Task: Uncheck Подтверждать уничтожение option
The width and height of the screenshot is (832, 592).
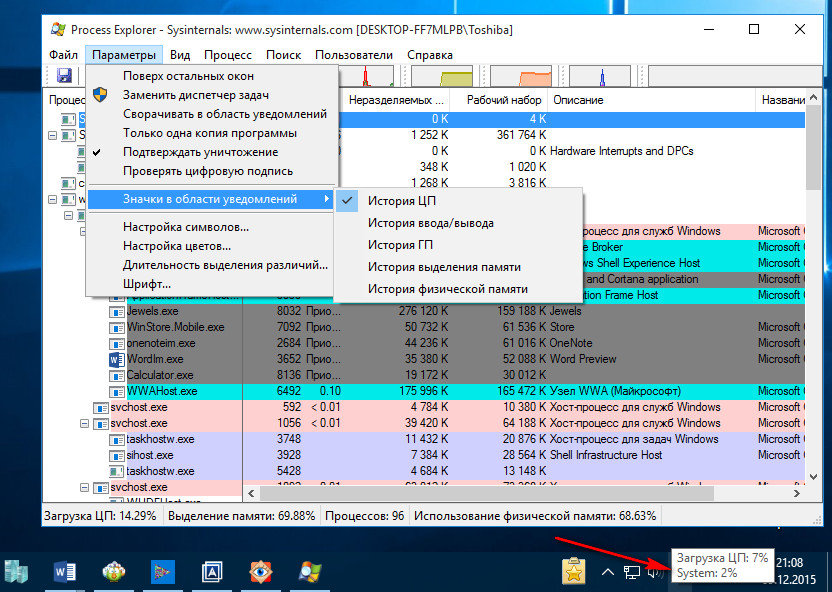Action: 212,152
